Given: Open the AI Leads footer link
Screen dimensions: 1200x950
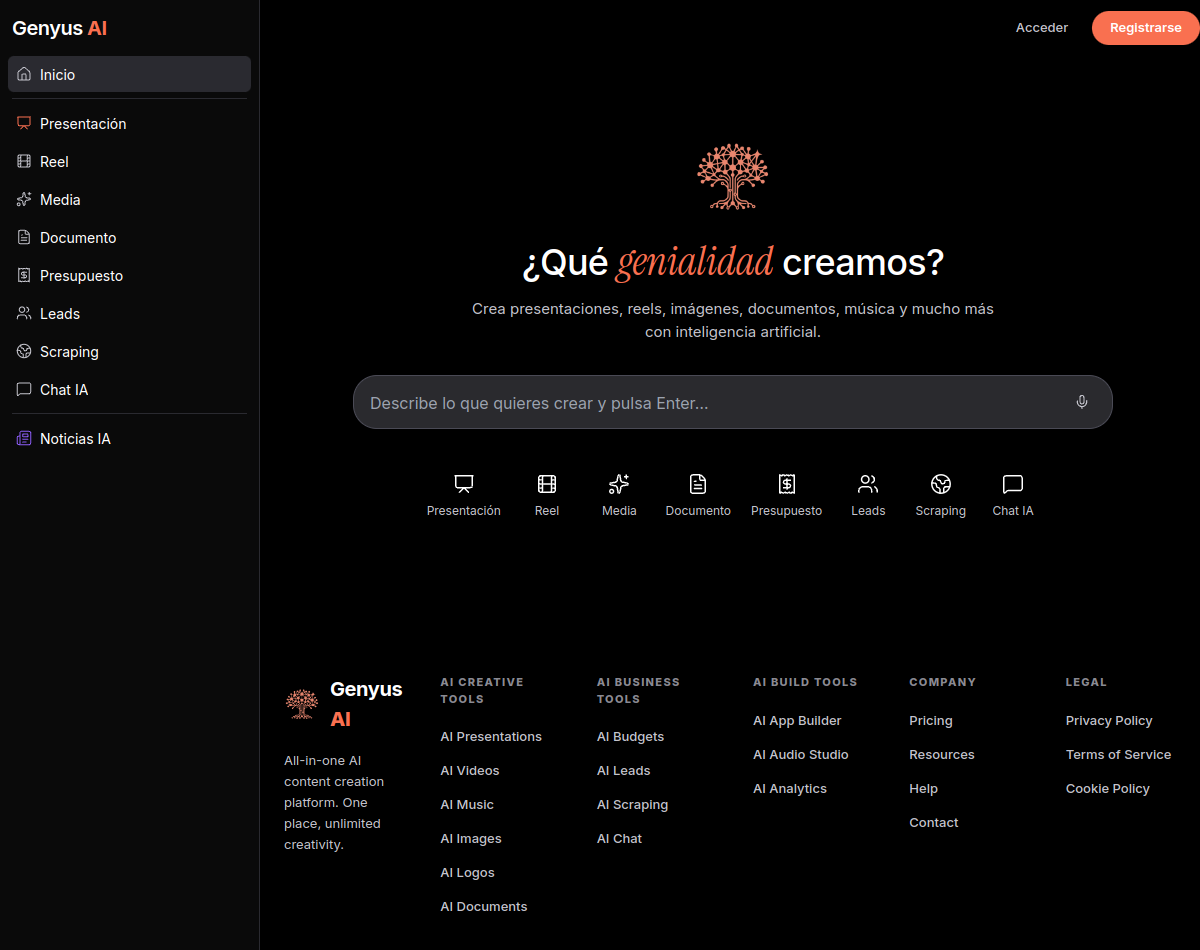Looking at the screenshot, I should (x=624, y=771).
